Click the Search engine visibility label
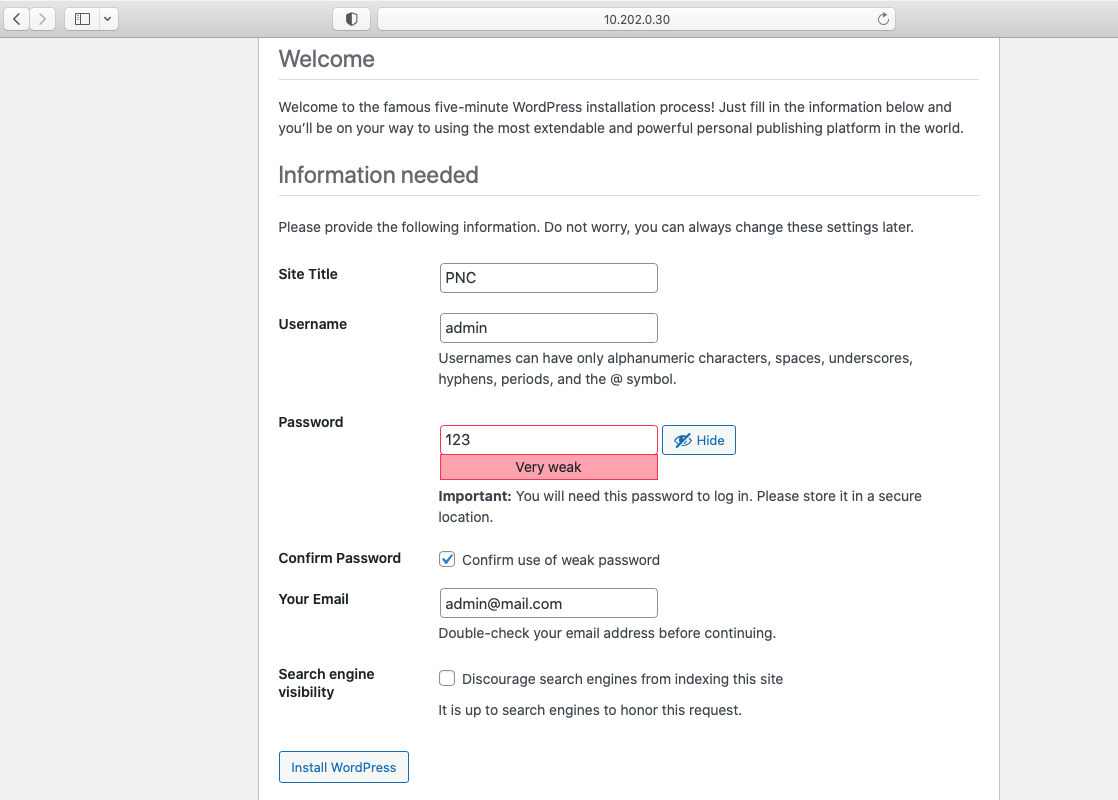The width and height of the screenshot is (1118, 800). point(326,683)
